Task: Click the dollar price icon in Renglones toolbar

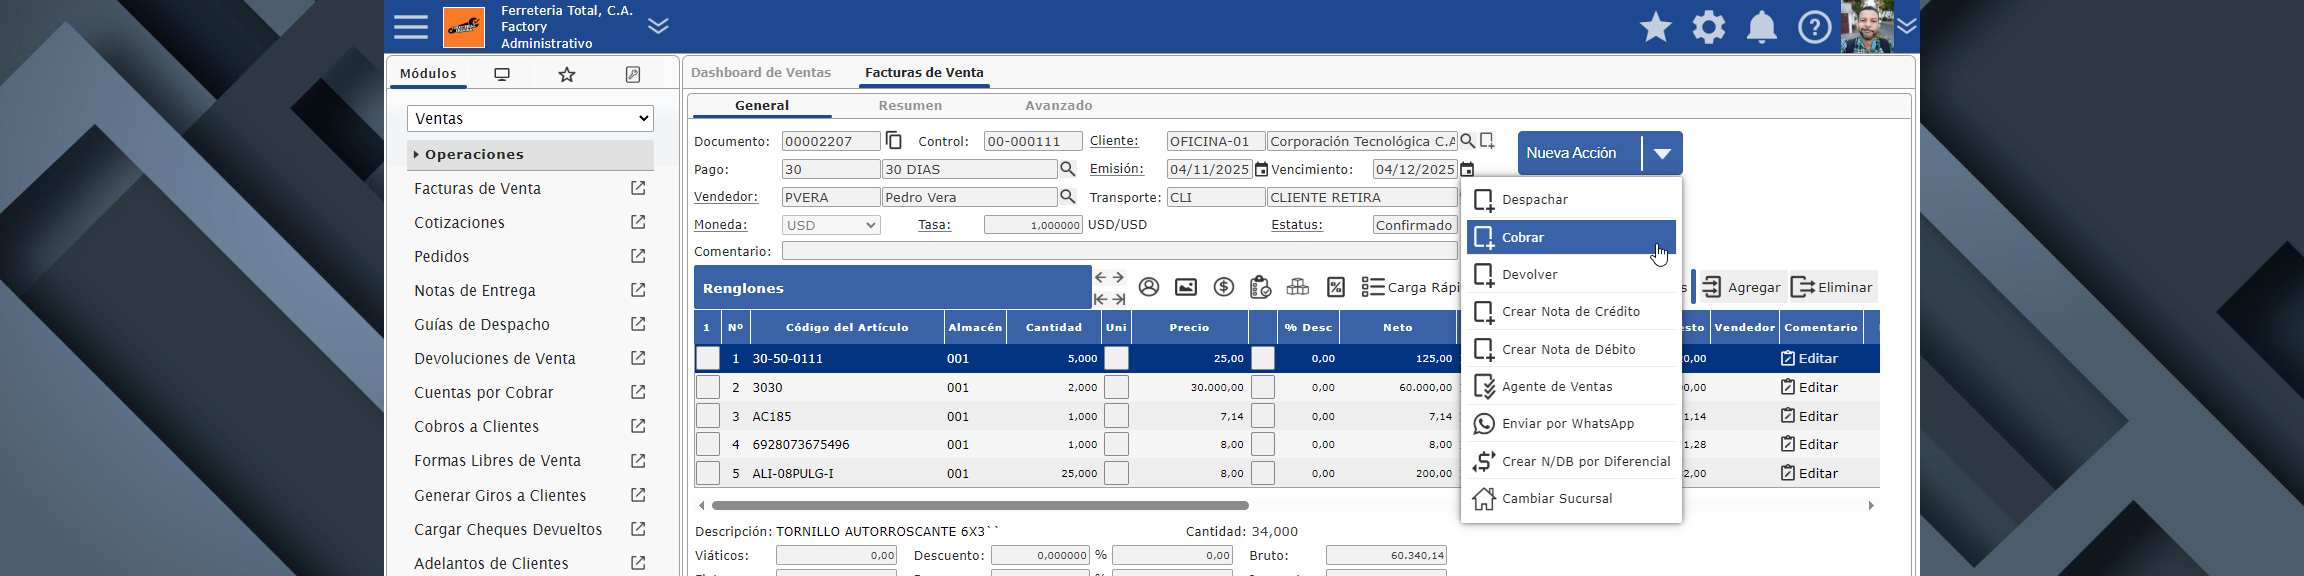Action: point(1223,287)
